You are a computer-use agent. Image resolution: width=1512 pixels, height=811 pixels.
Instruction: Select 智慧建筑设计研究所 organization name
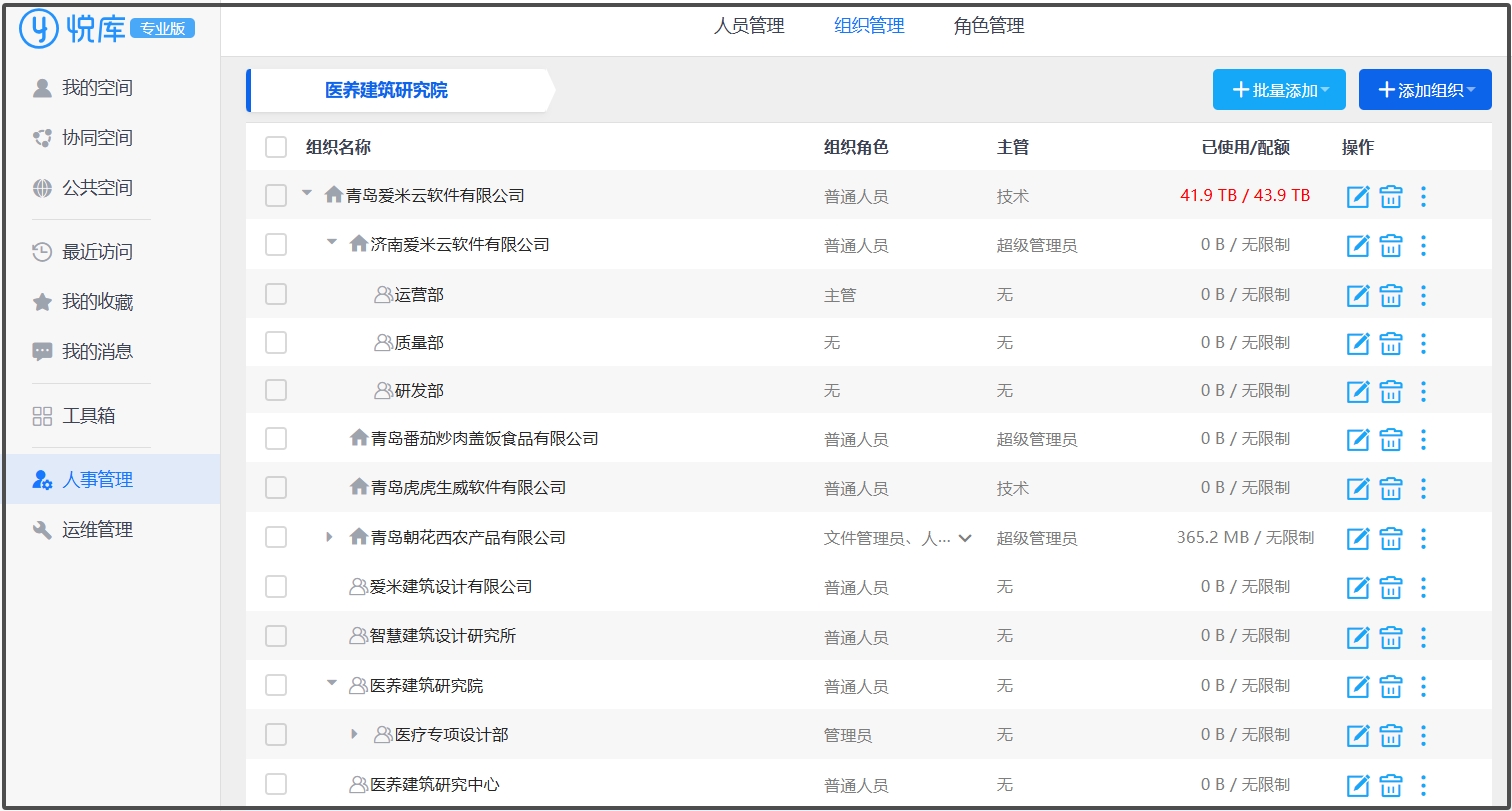[443, 636]
